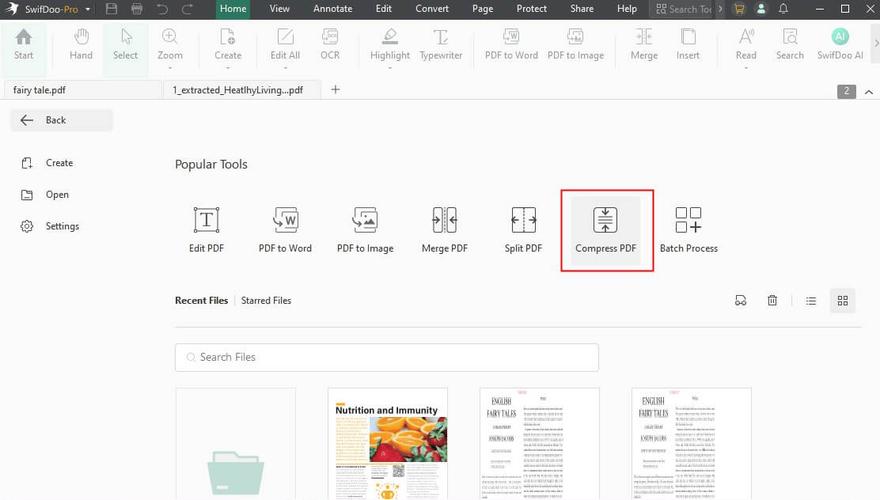
Task: Open the Help menu
Action: pos(627,9)
